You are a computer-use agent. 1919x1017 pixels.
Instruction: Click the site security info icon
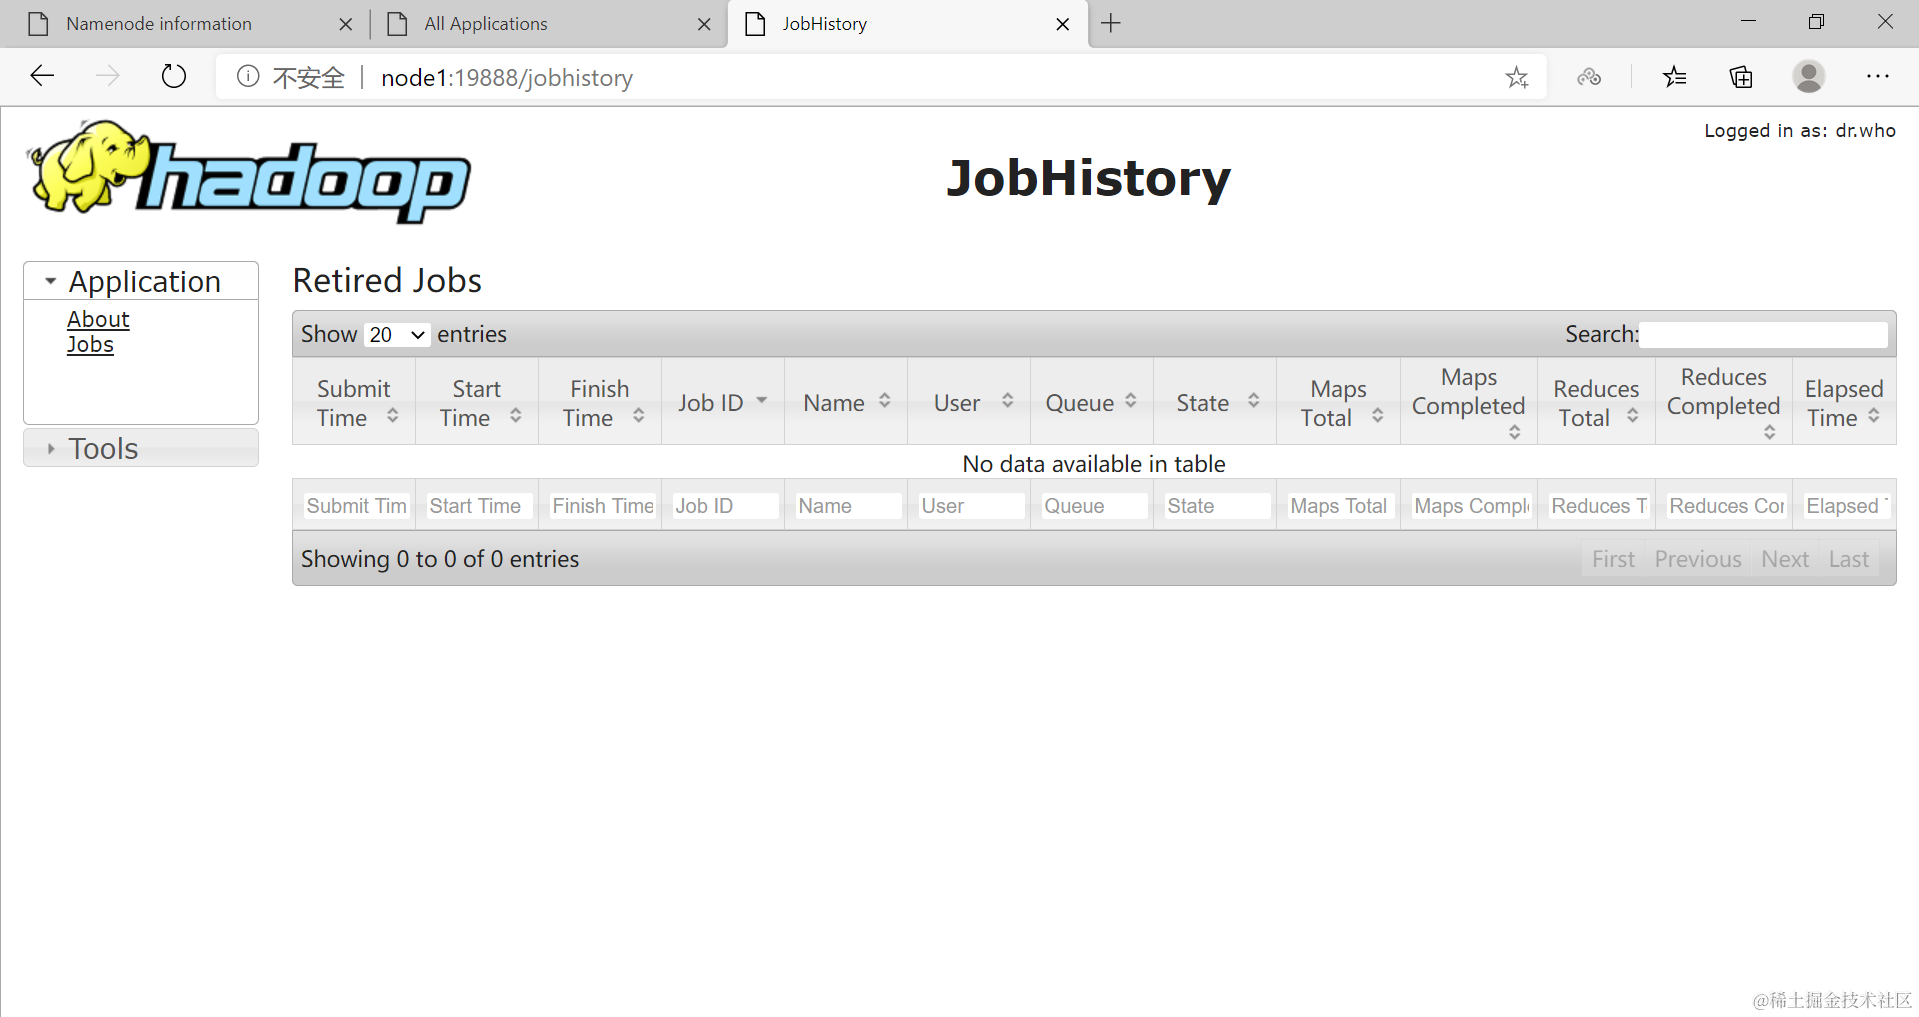tap(246, 76)
